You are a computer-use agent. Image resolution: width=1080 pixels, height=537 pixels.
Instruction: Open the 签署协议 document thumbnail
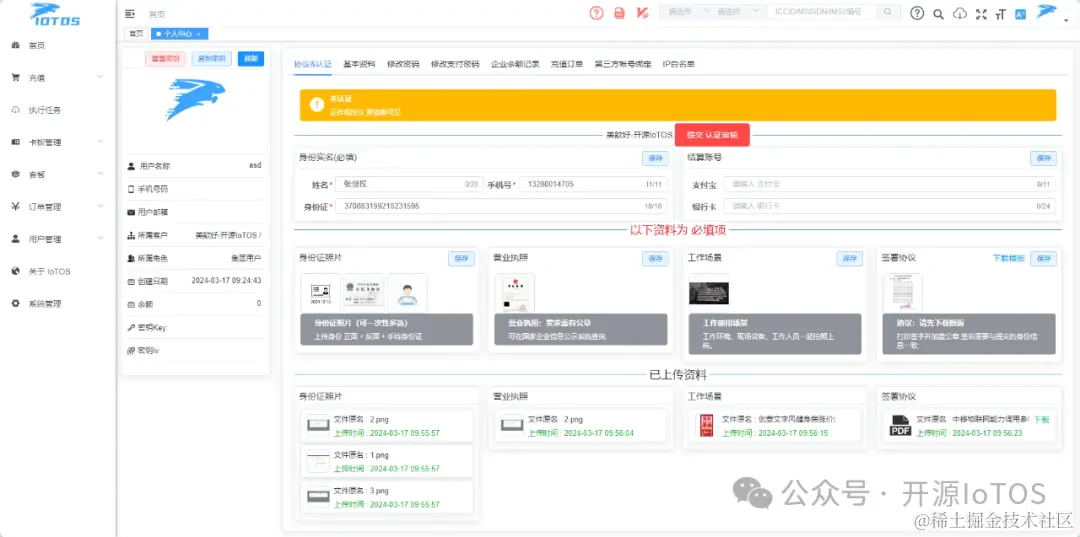902,293
